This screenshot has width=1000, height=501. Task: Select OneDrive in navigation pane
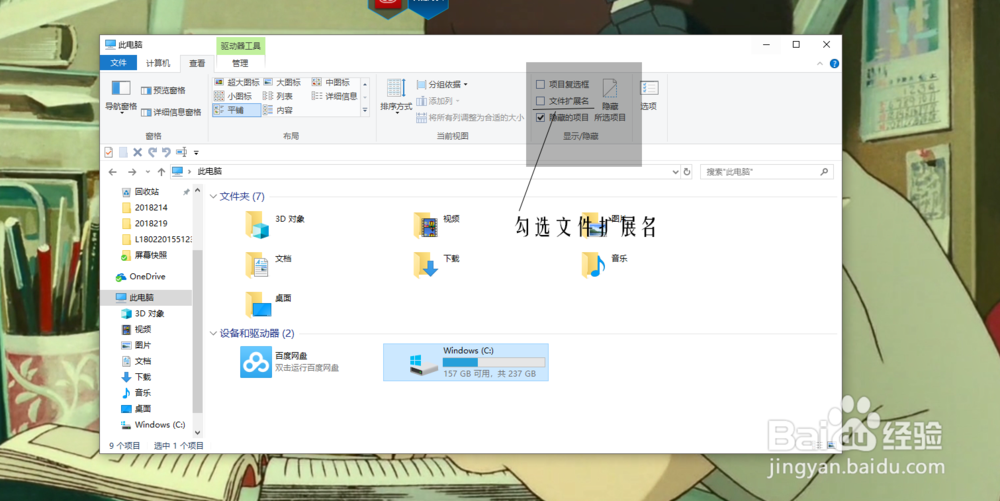141,277
